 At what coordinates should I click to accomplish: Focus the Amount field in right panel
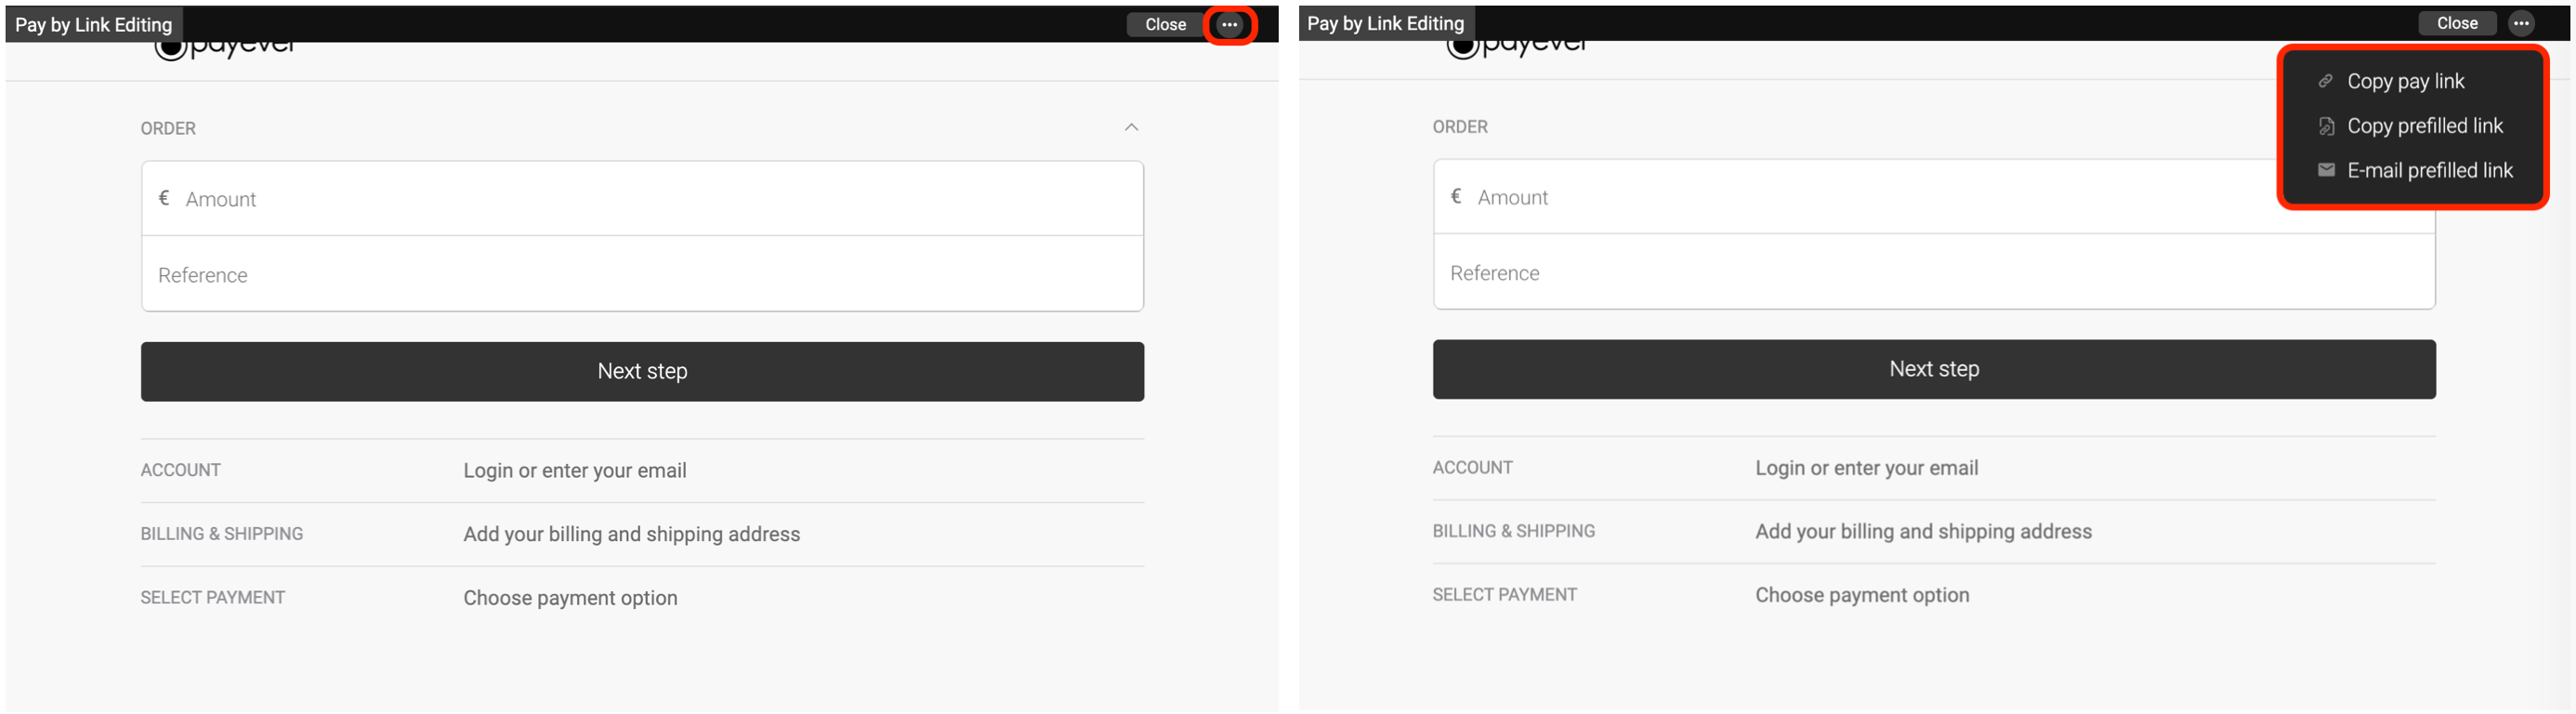1934,197
